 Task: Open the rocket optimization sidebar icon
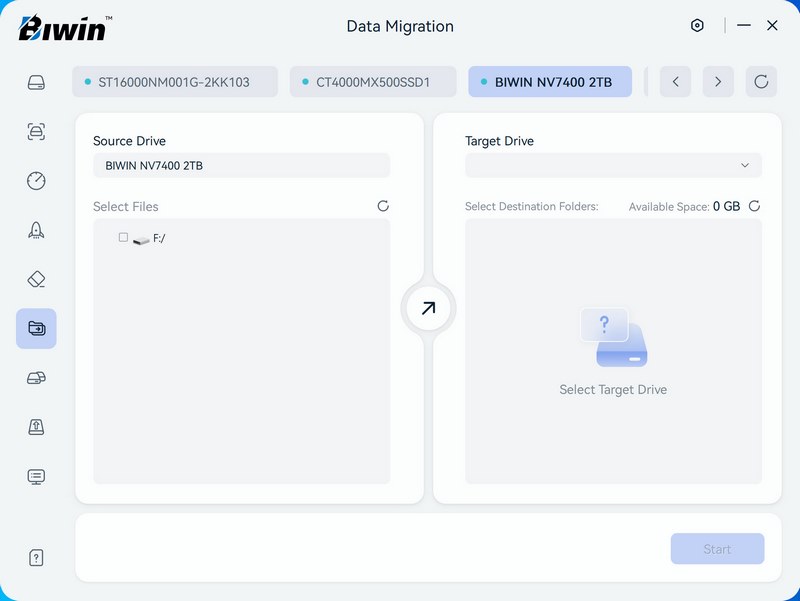36,230
